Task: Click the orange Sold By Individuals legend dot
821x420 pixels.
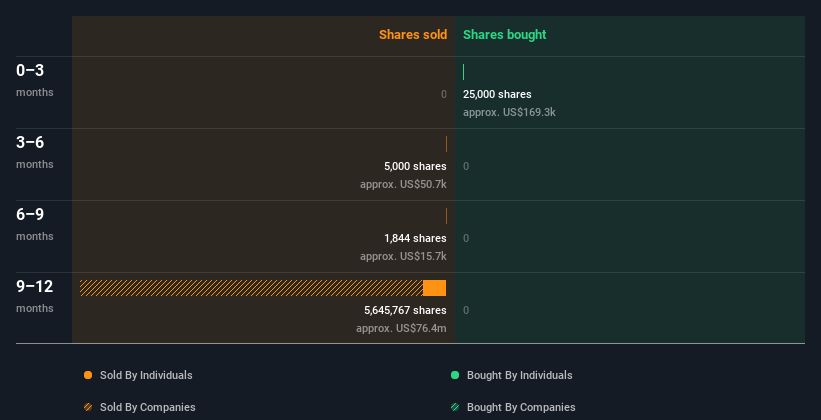Action: (x=88, y=375)
